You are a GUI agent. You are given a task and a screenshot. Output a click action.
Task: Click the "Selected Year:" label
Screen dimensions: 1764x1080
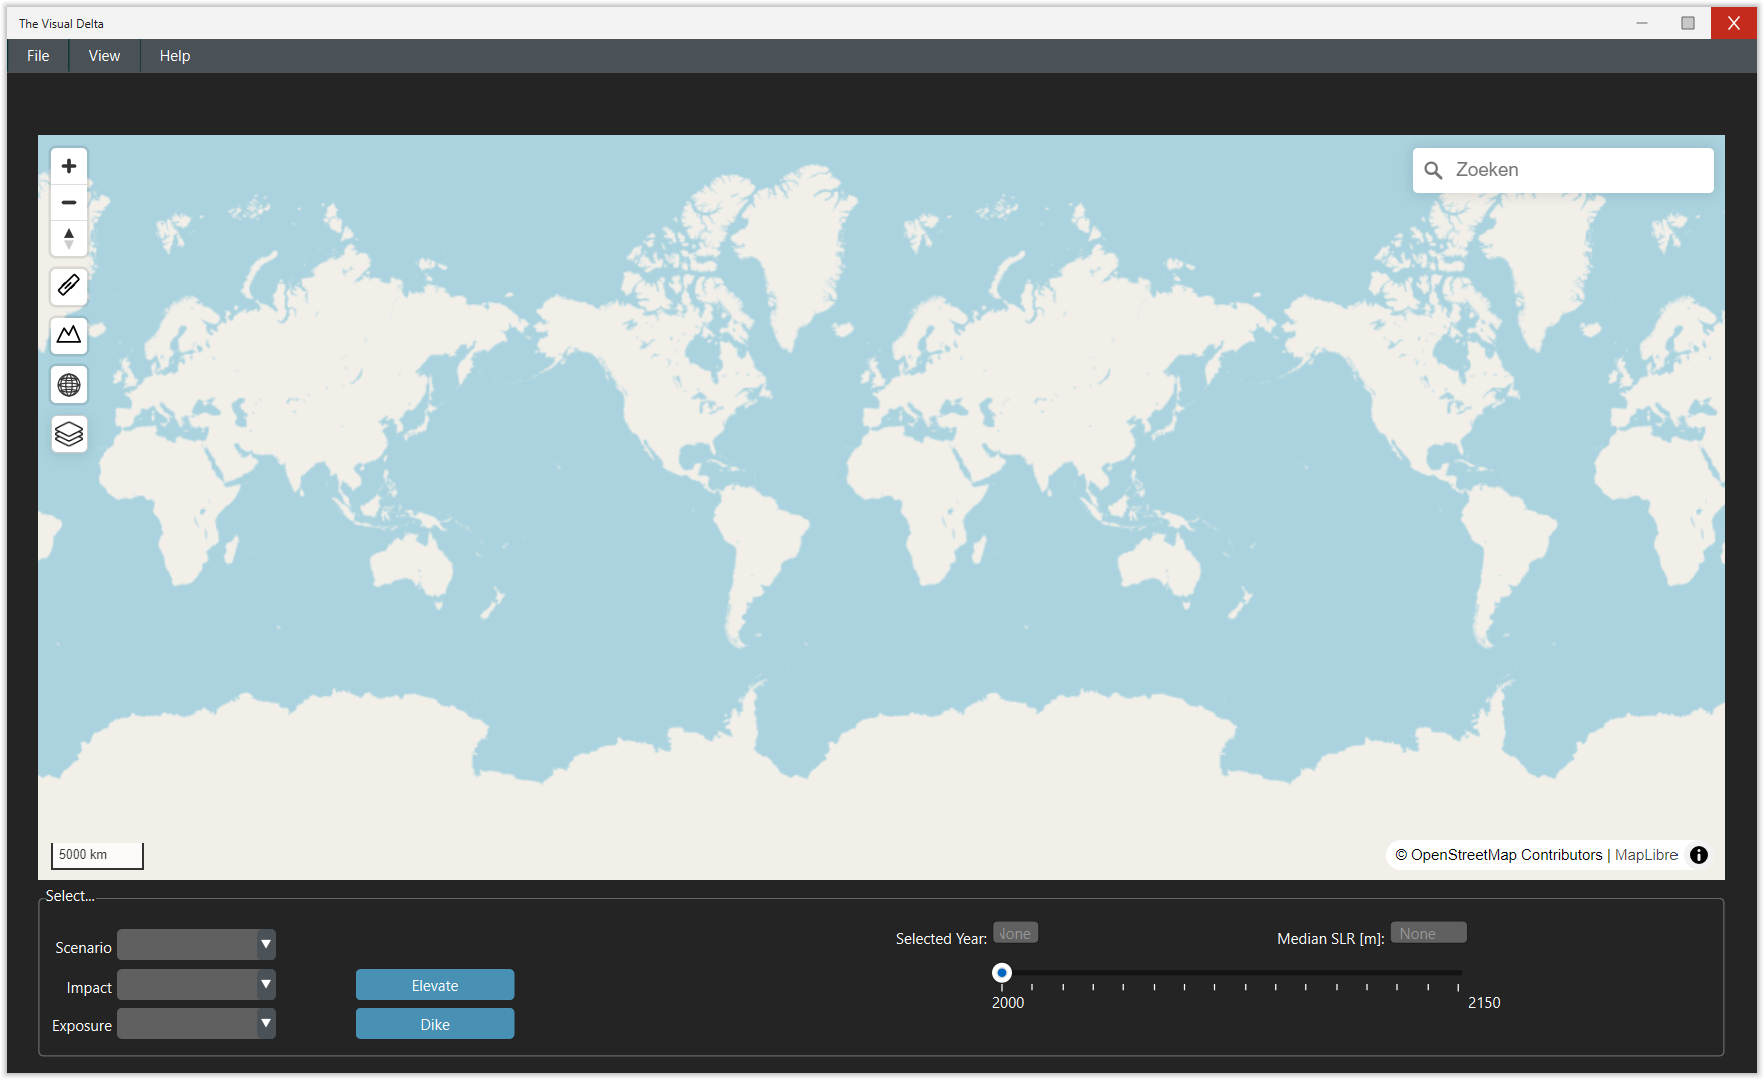(941, 939)
